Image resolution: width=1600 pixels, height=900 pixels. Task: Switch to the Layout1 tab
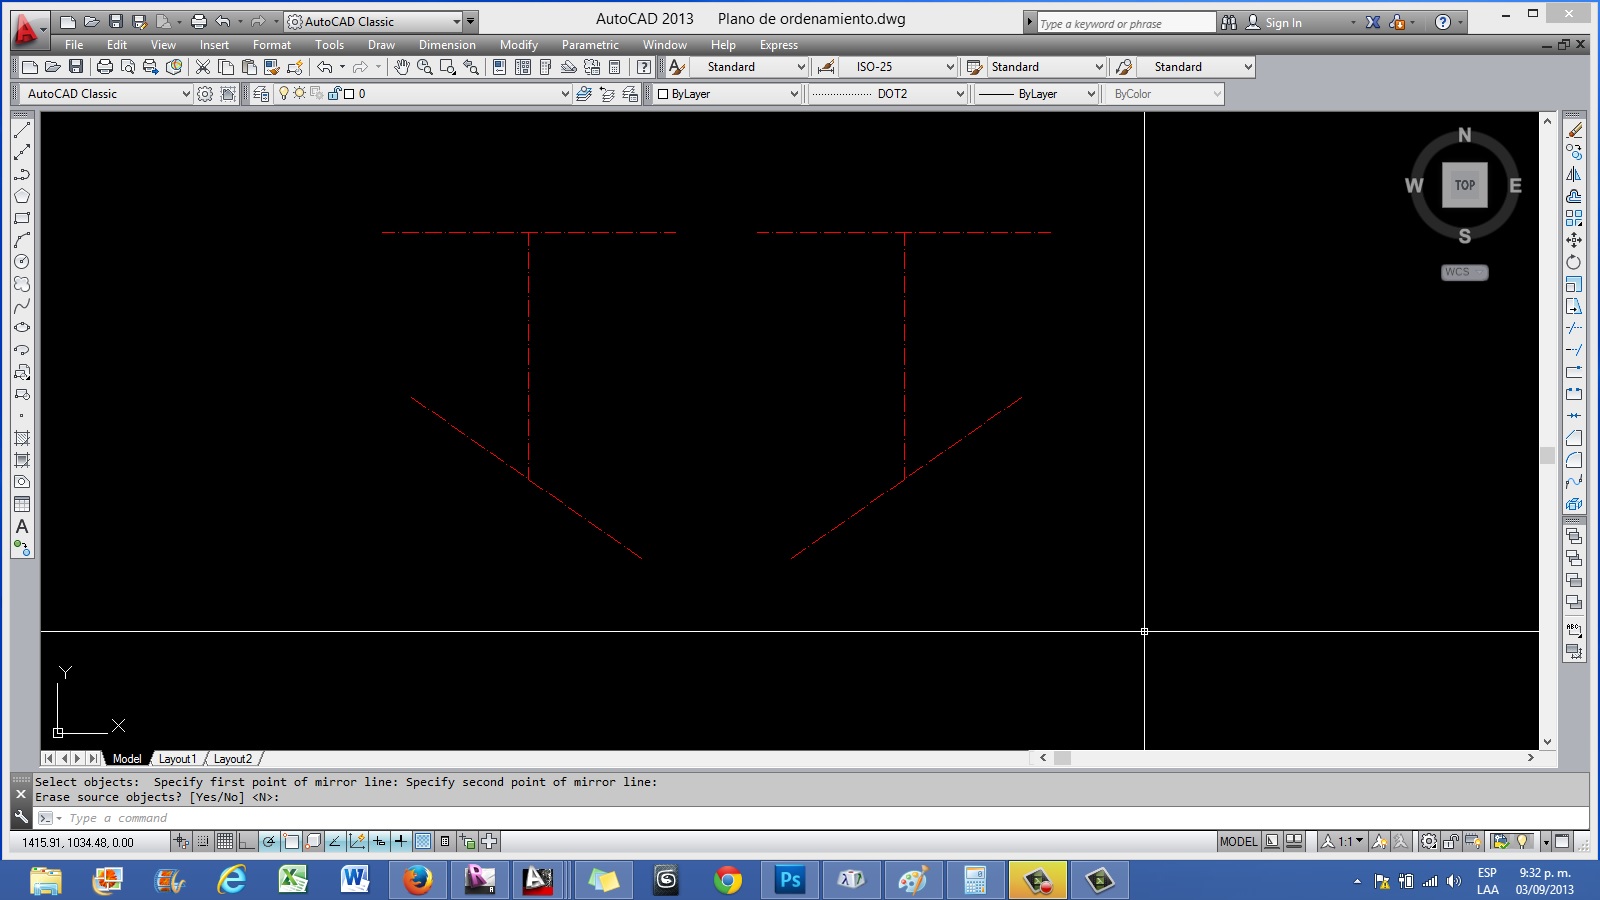click(178, 758)
